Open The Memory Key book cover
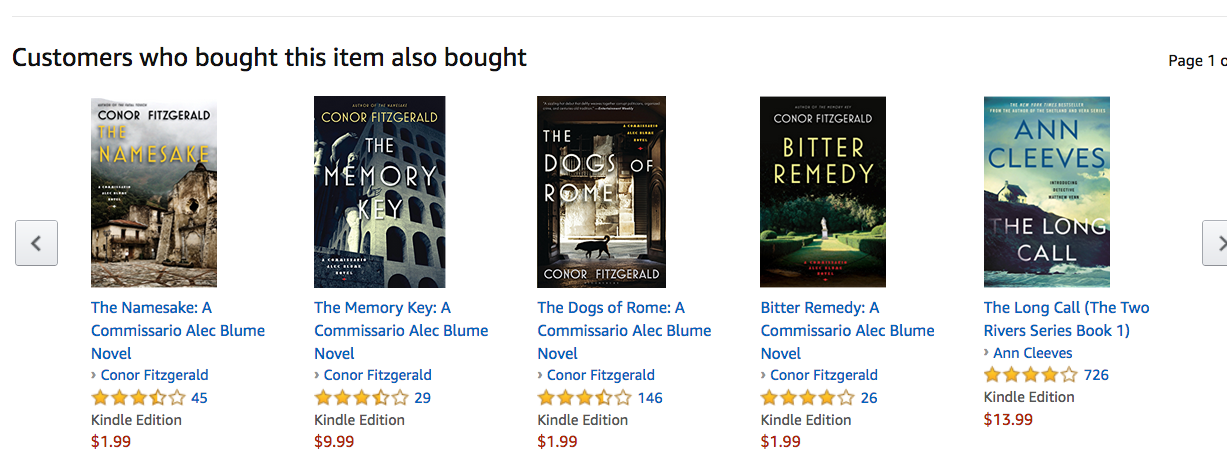The width and height of the screenshot is (1227, 464). click(379, 192)
